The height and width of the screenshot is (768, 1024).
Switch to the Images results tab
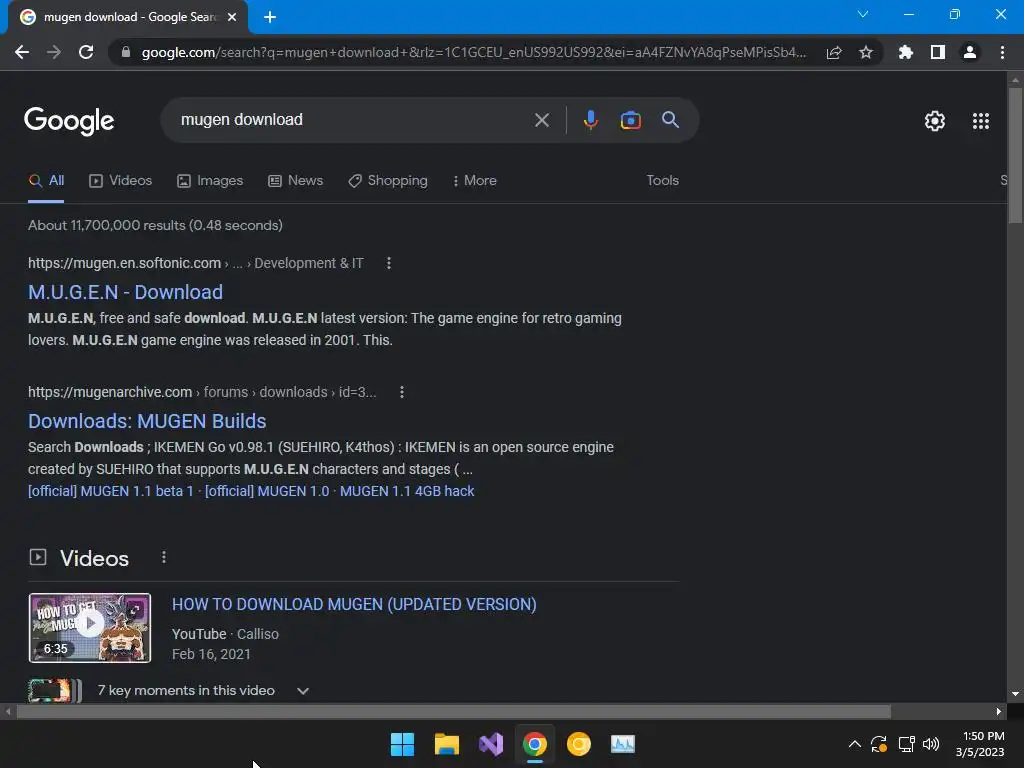[x=210, y=181]
